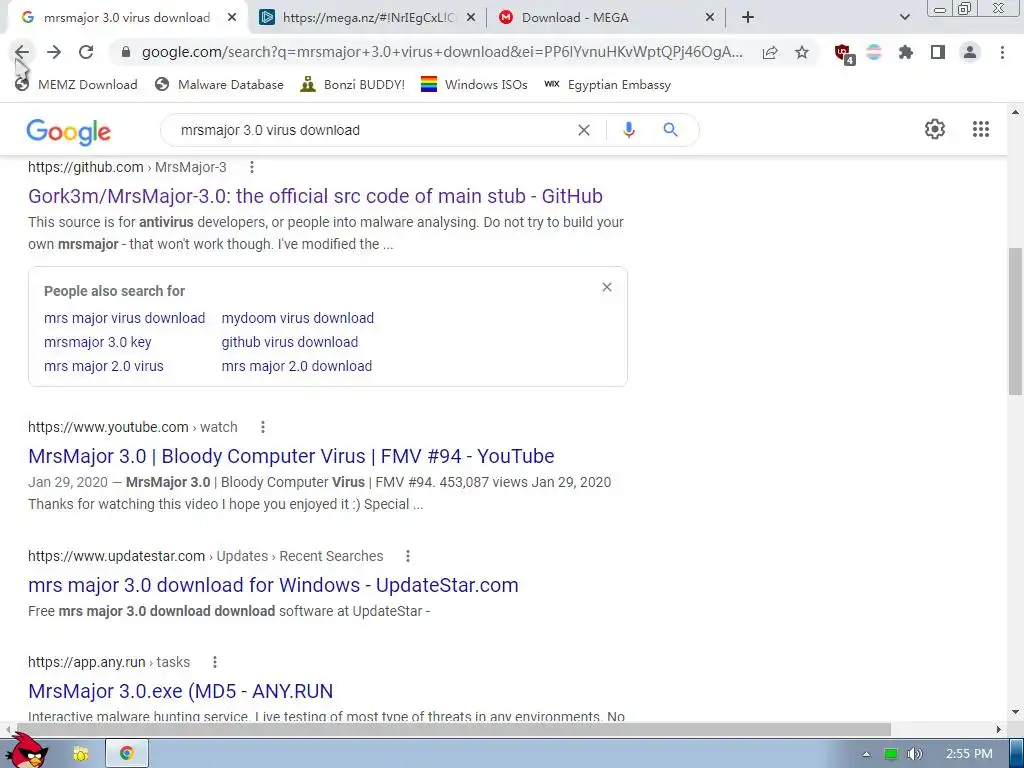Open Chrome's three-dot menu
The width and height of the screenshot is (1024, 768).
(1002, 52)
